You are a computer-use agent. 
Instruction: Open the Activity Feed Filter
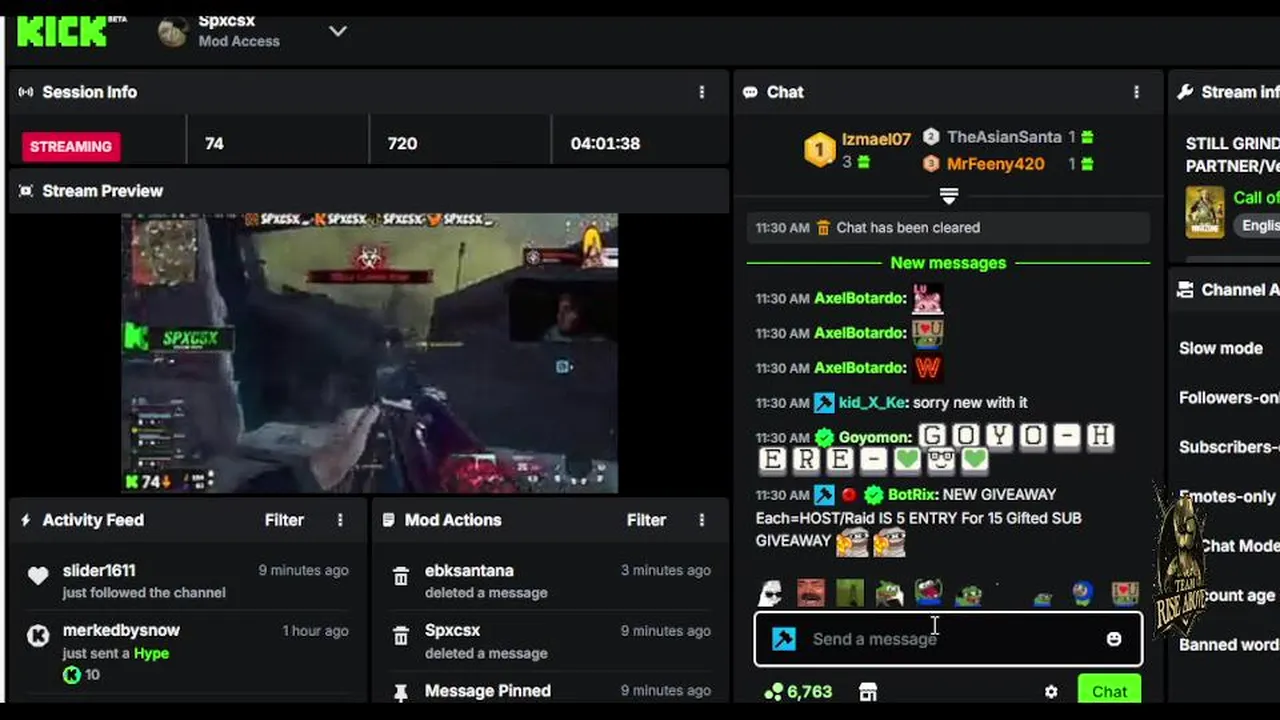tap(284, 520)
